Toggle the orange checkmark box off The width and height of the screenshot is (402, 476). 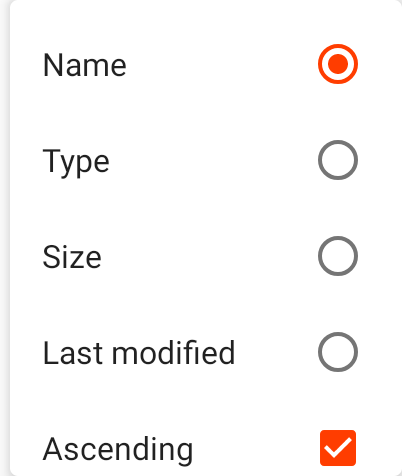[338, 448]
